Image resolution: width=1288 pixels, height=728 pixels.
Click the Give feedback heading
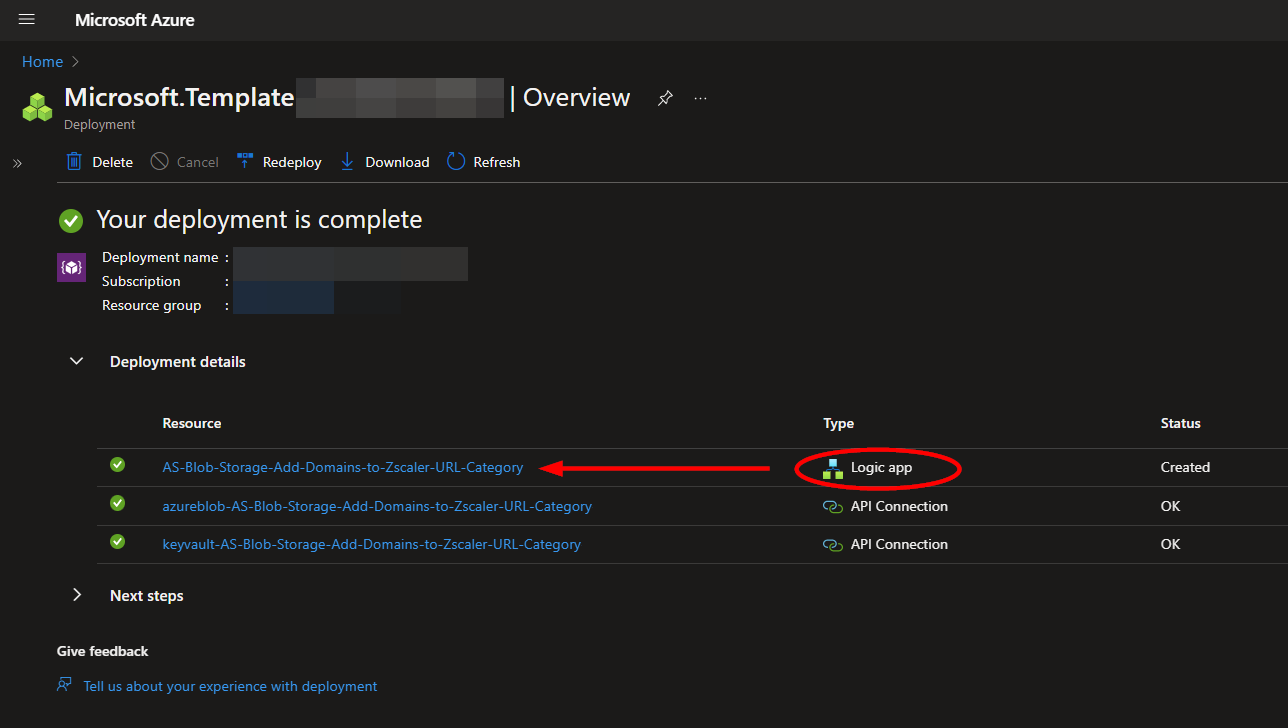[102, 651]
